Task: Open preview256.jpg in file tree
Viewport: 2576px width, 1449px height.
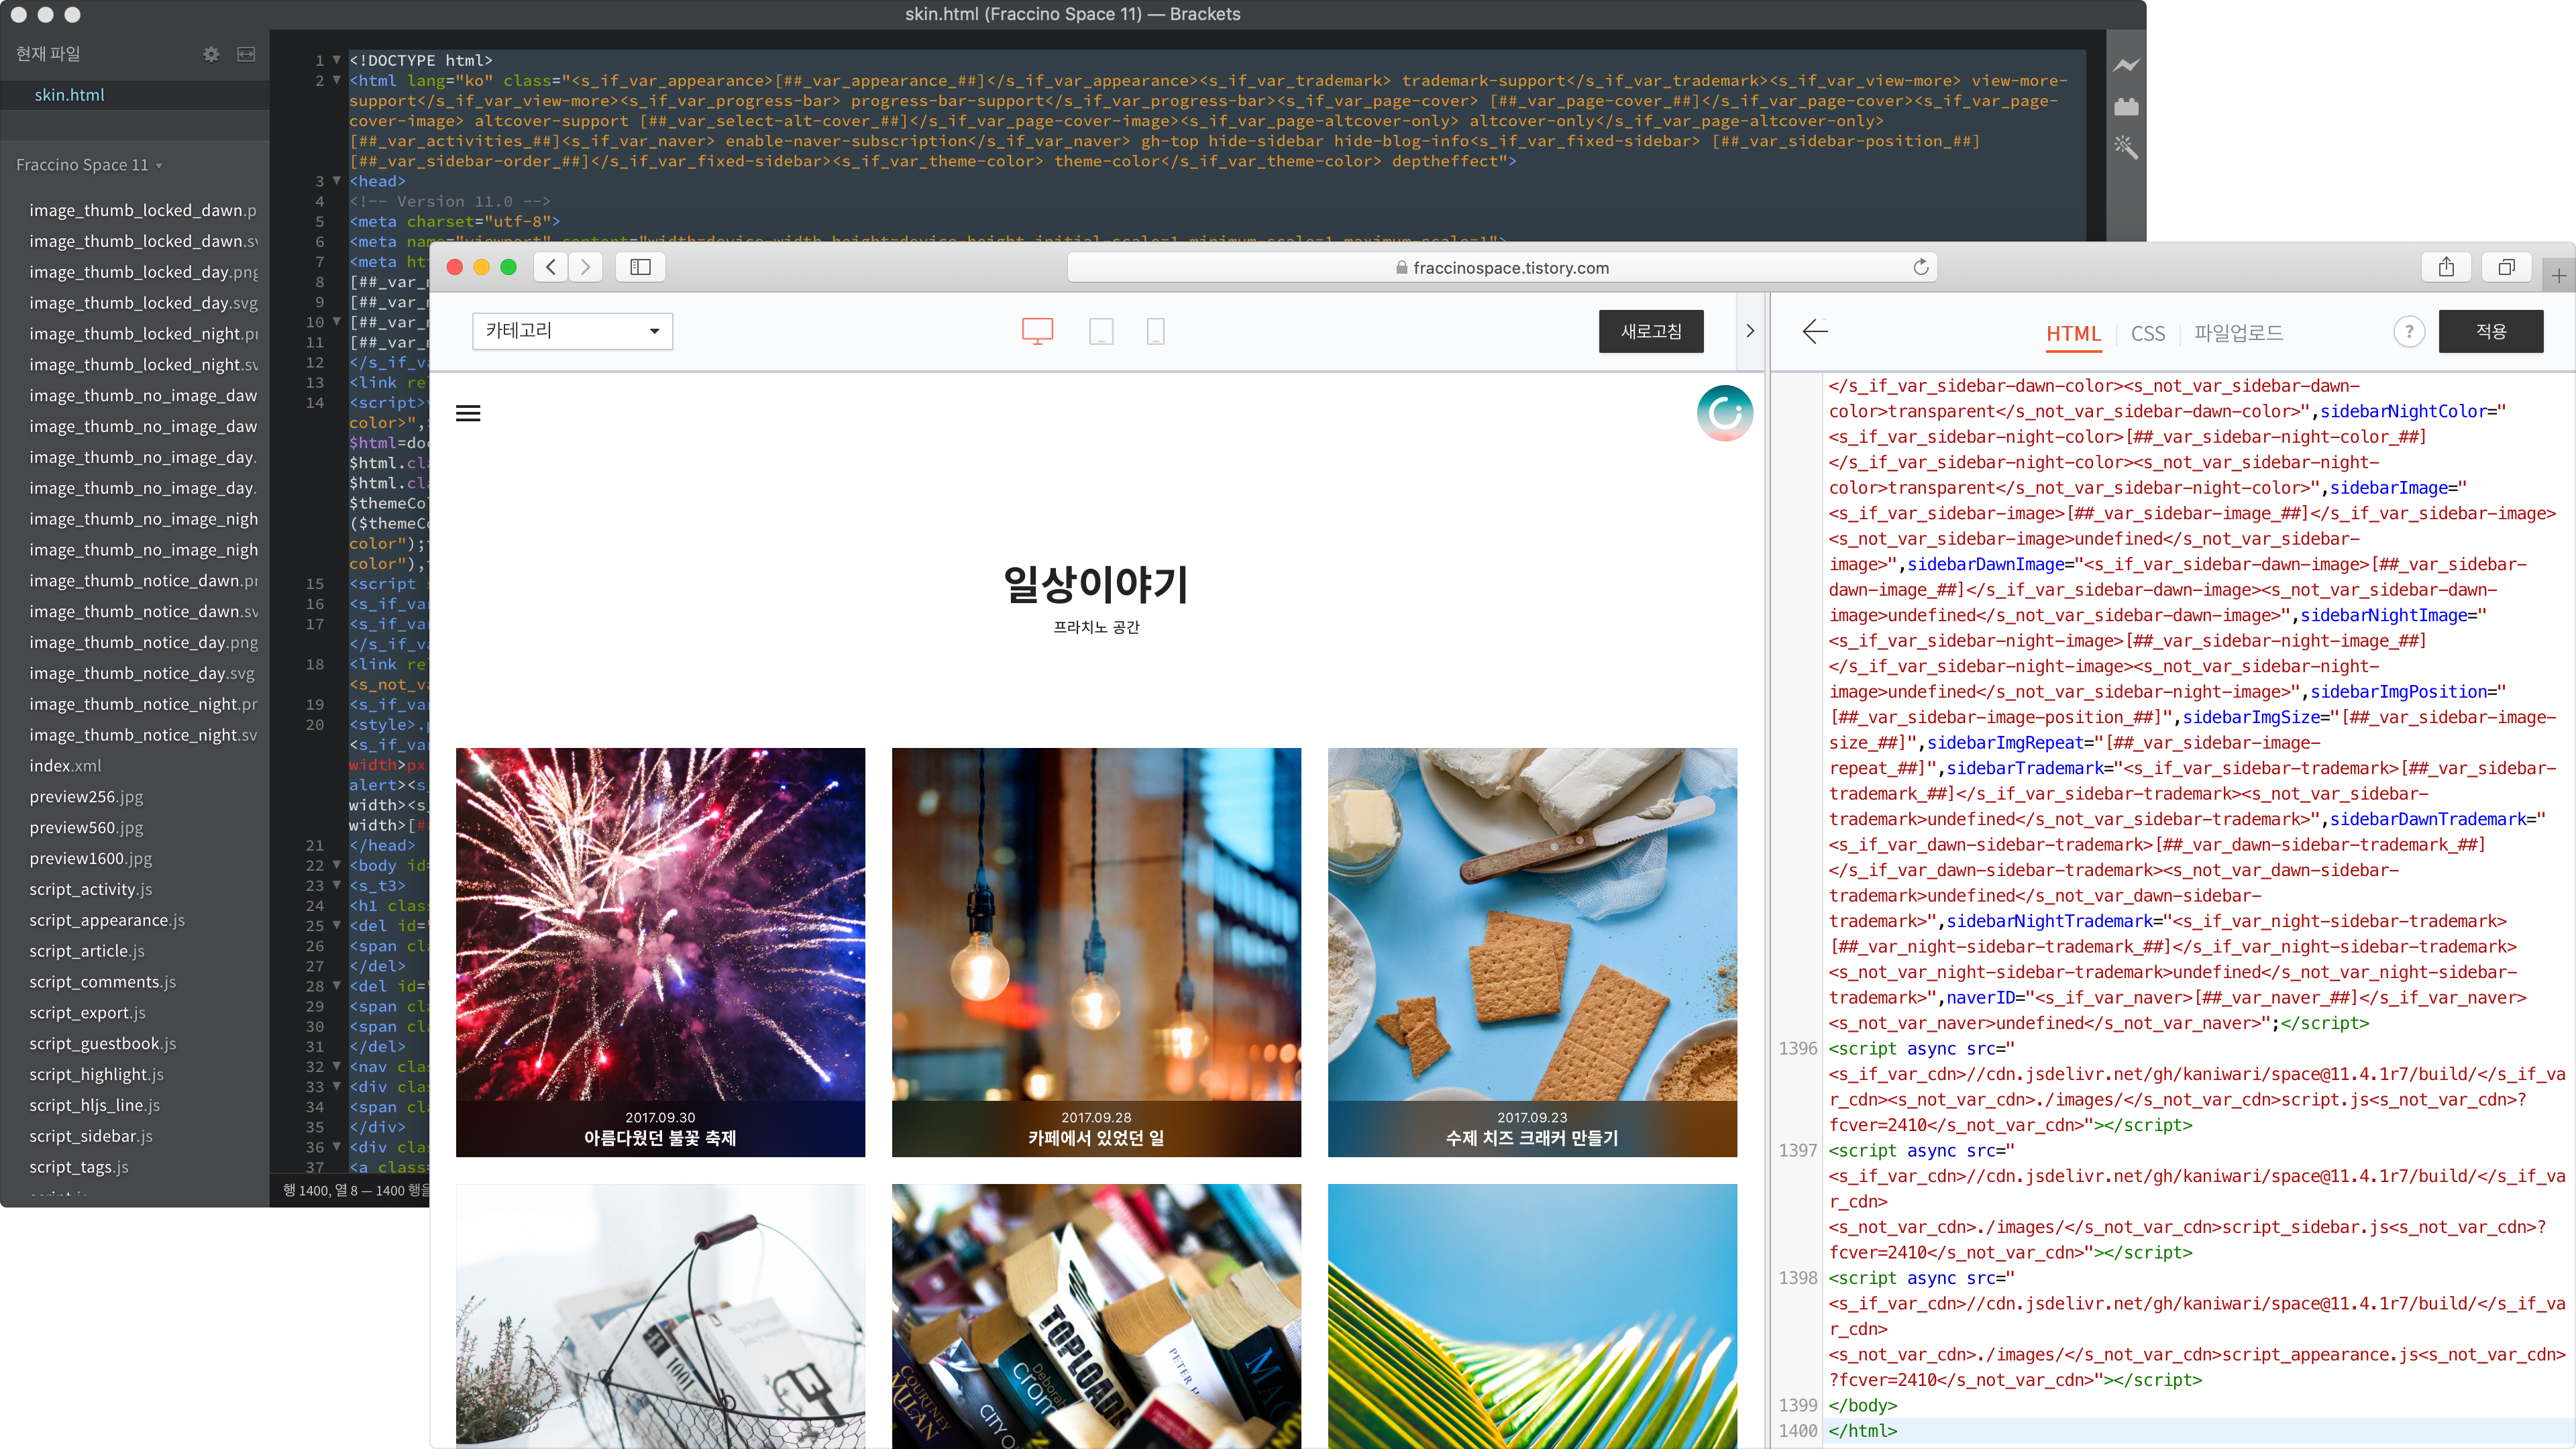Action: (x=86, y=797)
